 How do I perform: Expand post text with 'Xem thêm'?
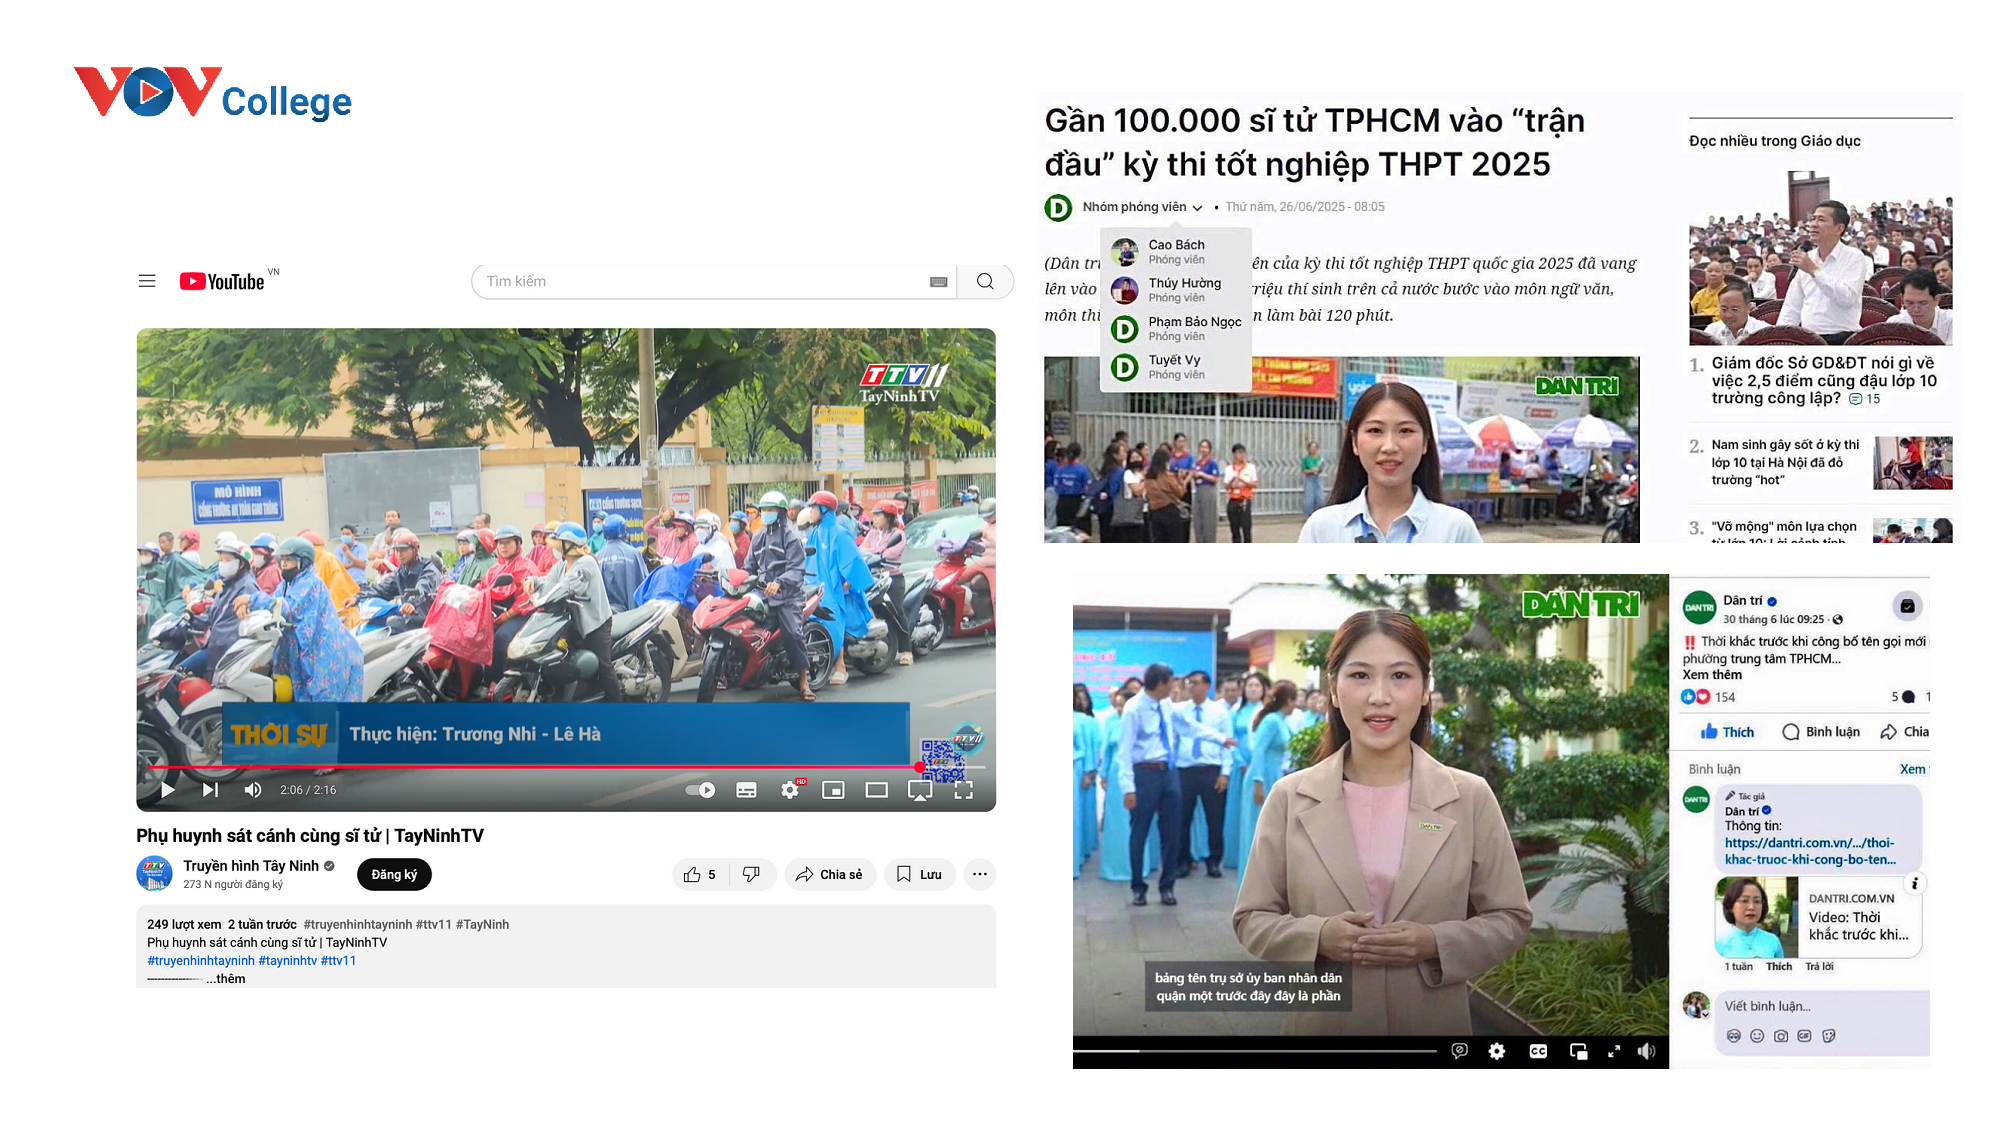tap(1712, 675)
